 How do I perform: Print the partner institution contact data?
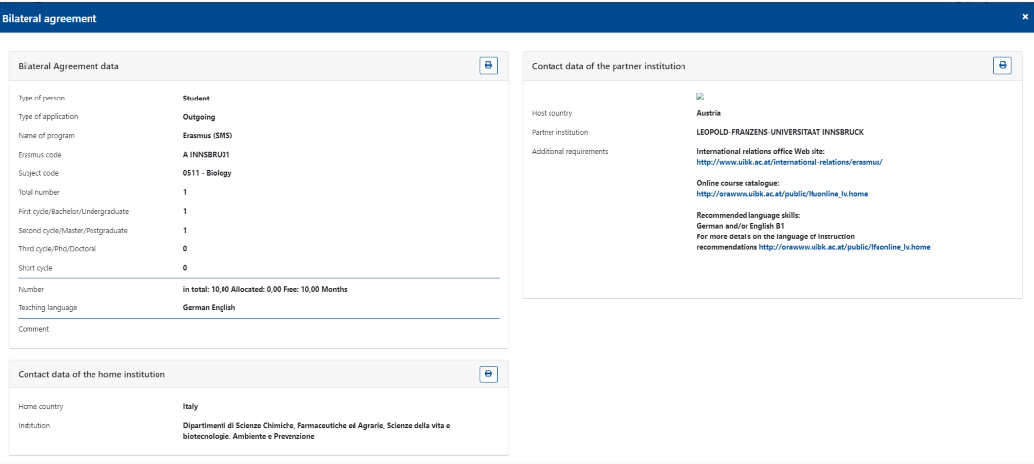1001,65
